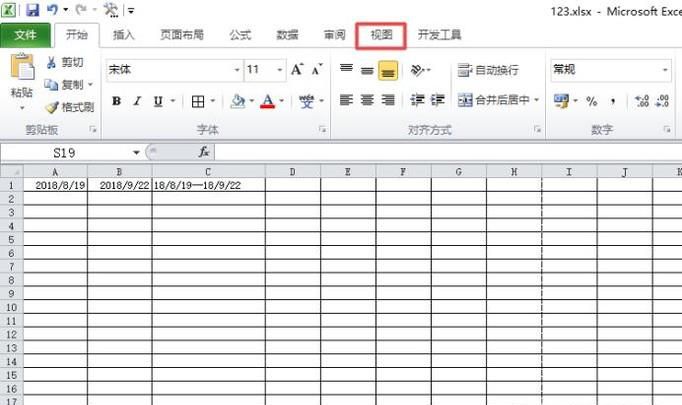Image resolution: width=682 pixels, height=405 pixels.
Task: Select cell B1 containing 2018/9/22
Action: pyautogui.click(x=120, y=185)
